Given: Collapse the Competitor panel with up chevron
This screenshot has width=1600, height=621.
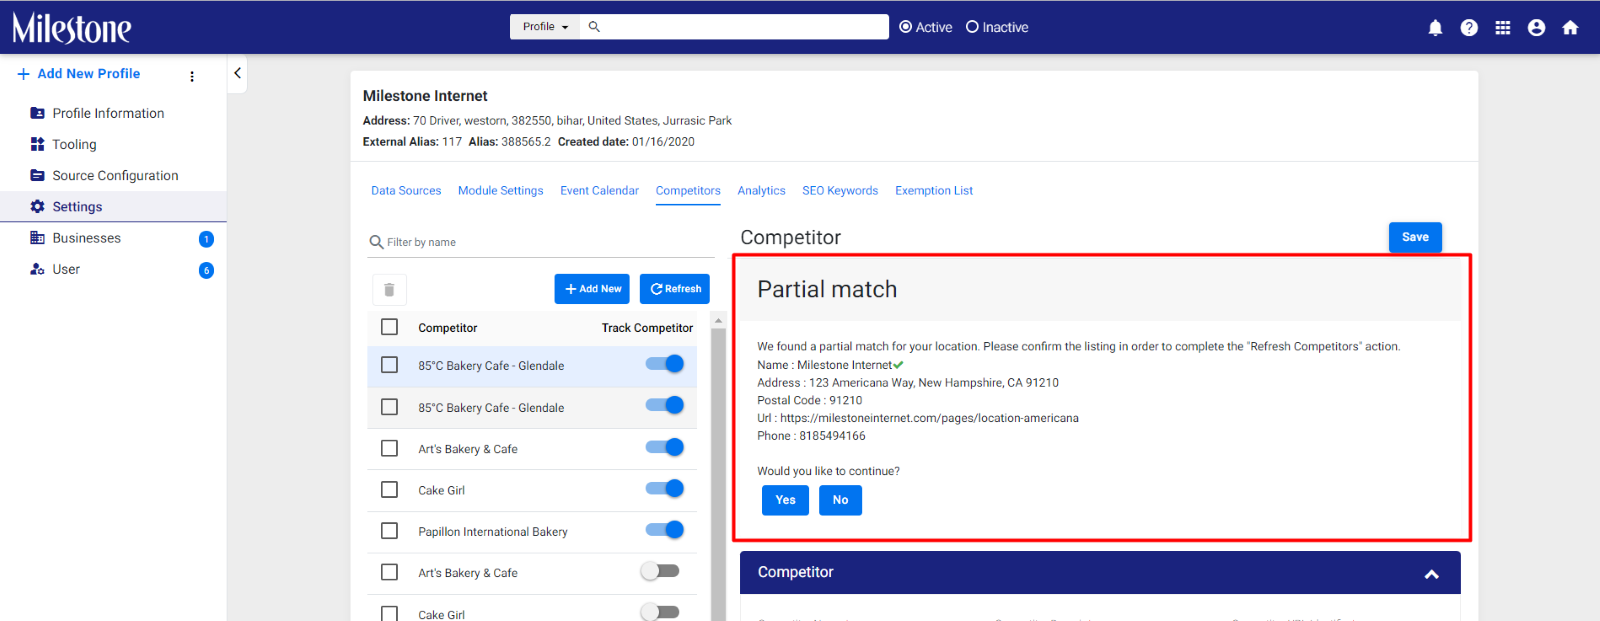Looking at the screenshot, I should click(x=1432, y=574).
